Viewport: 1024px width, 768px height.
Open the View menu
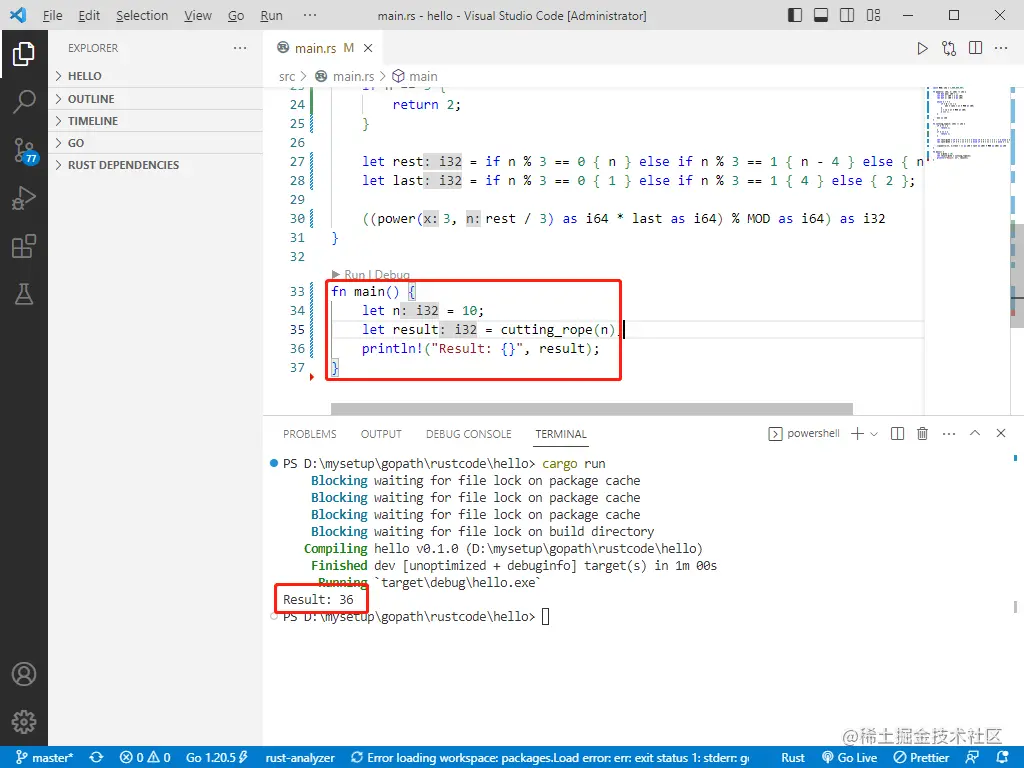point(197,15)
